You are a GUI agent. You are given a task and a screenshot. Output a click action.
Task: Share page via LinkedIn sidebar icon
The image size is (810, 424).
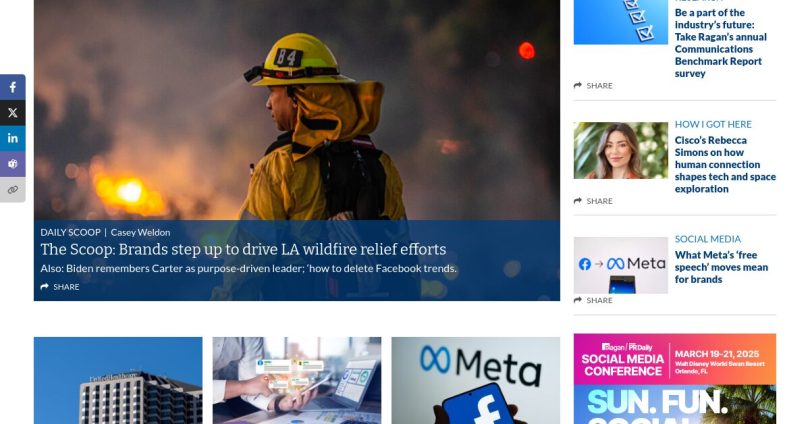click(x=12, y=138)
